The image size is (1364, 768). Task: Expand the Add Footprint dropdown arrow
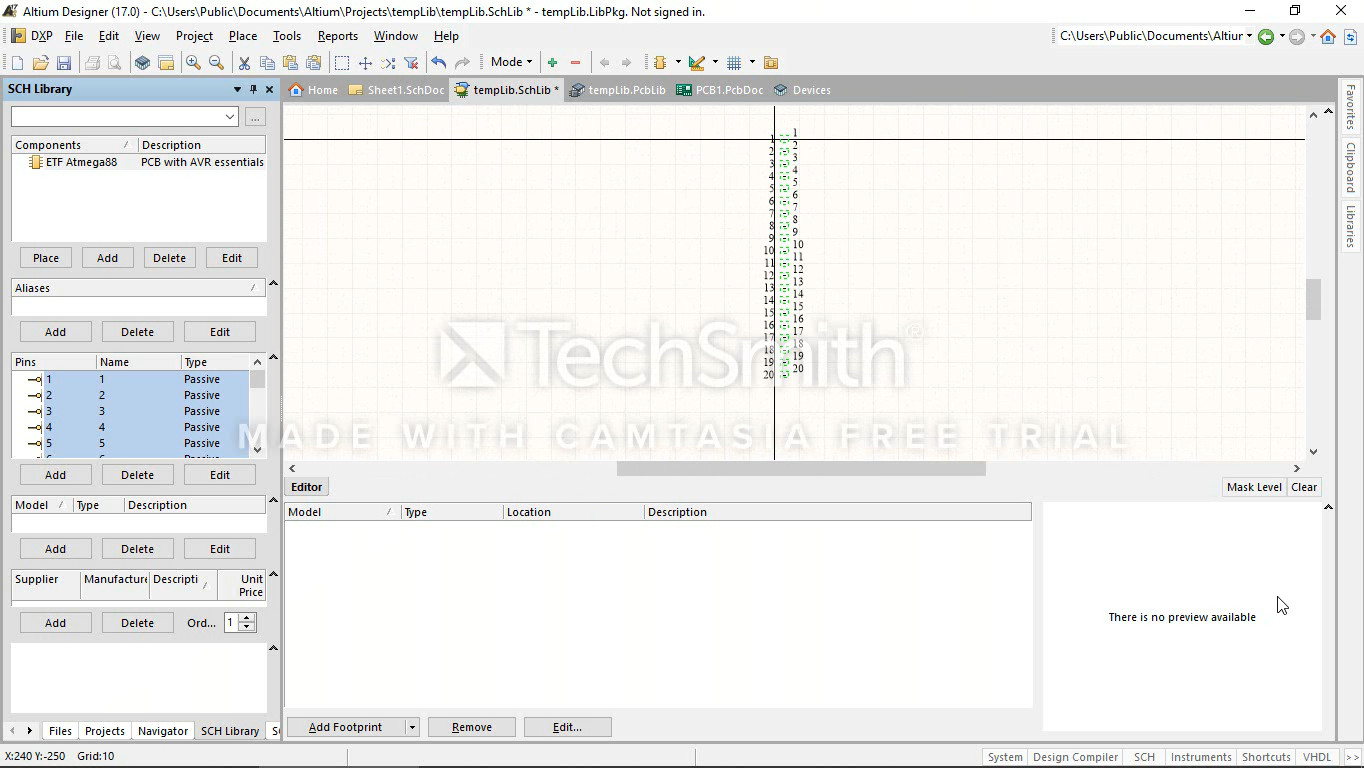(412, 727)
